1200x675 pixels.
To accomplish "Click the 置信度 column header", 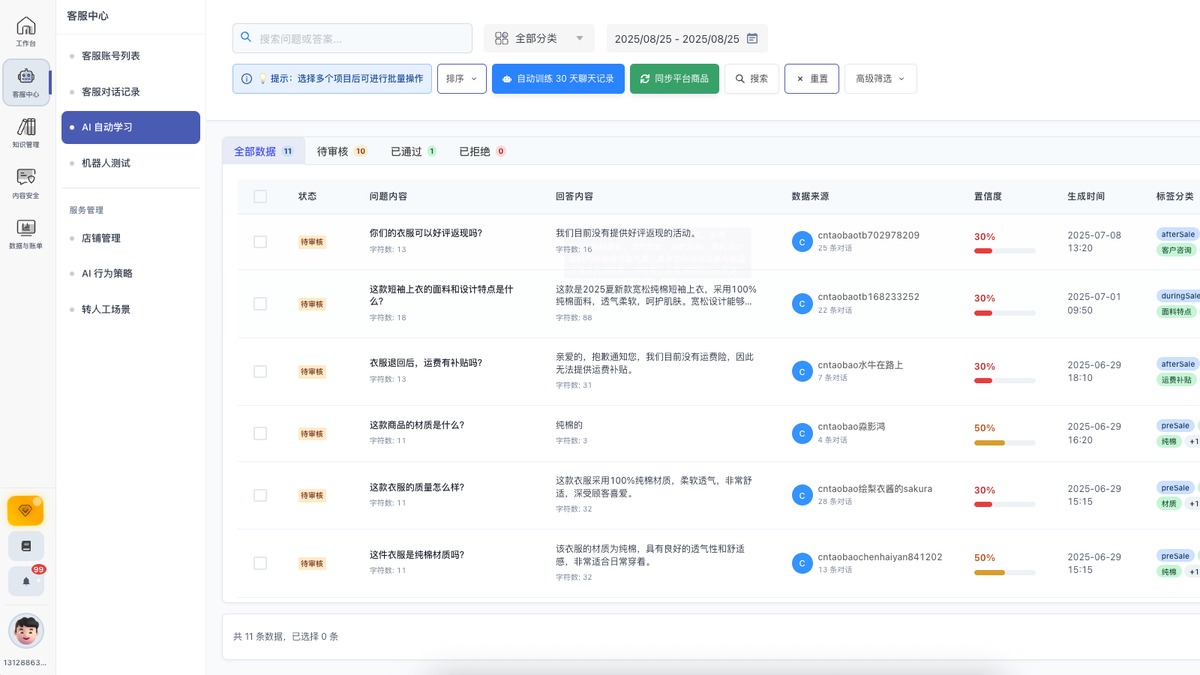I will pos(987,196).
